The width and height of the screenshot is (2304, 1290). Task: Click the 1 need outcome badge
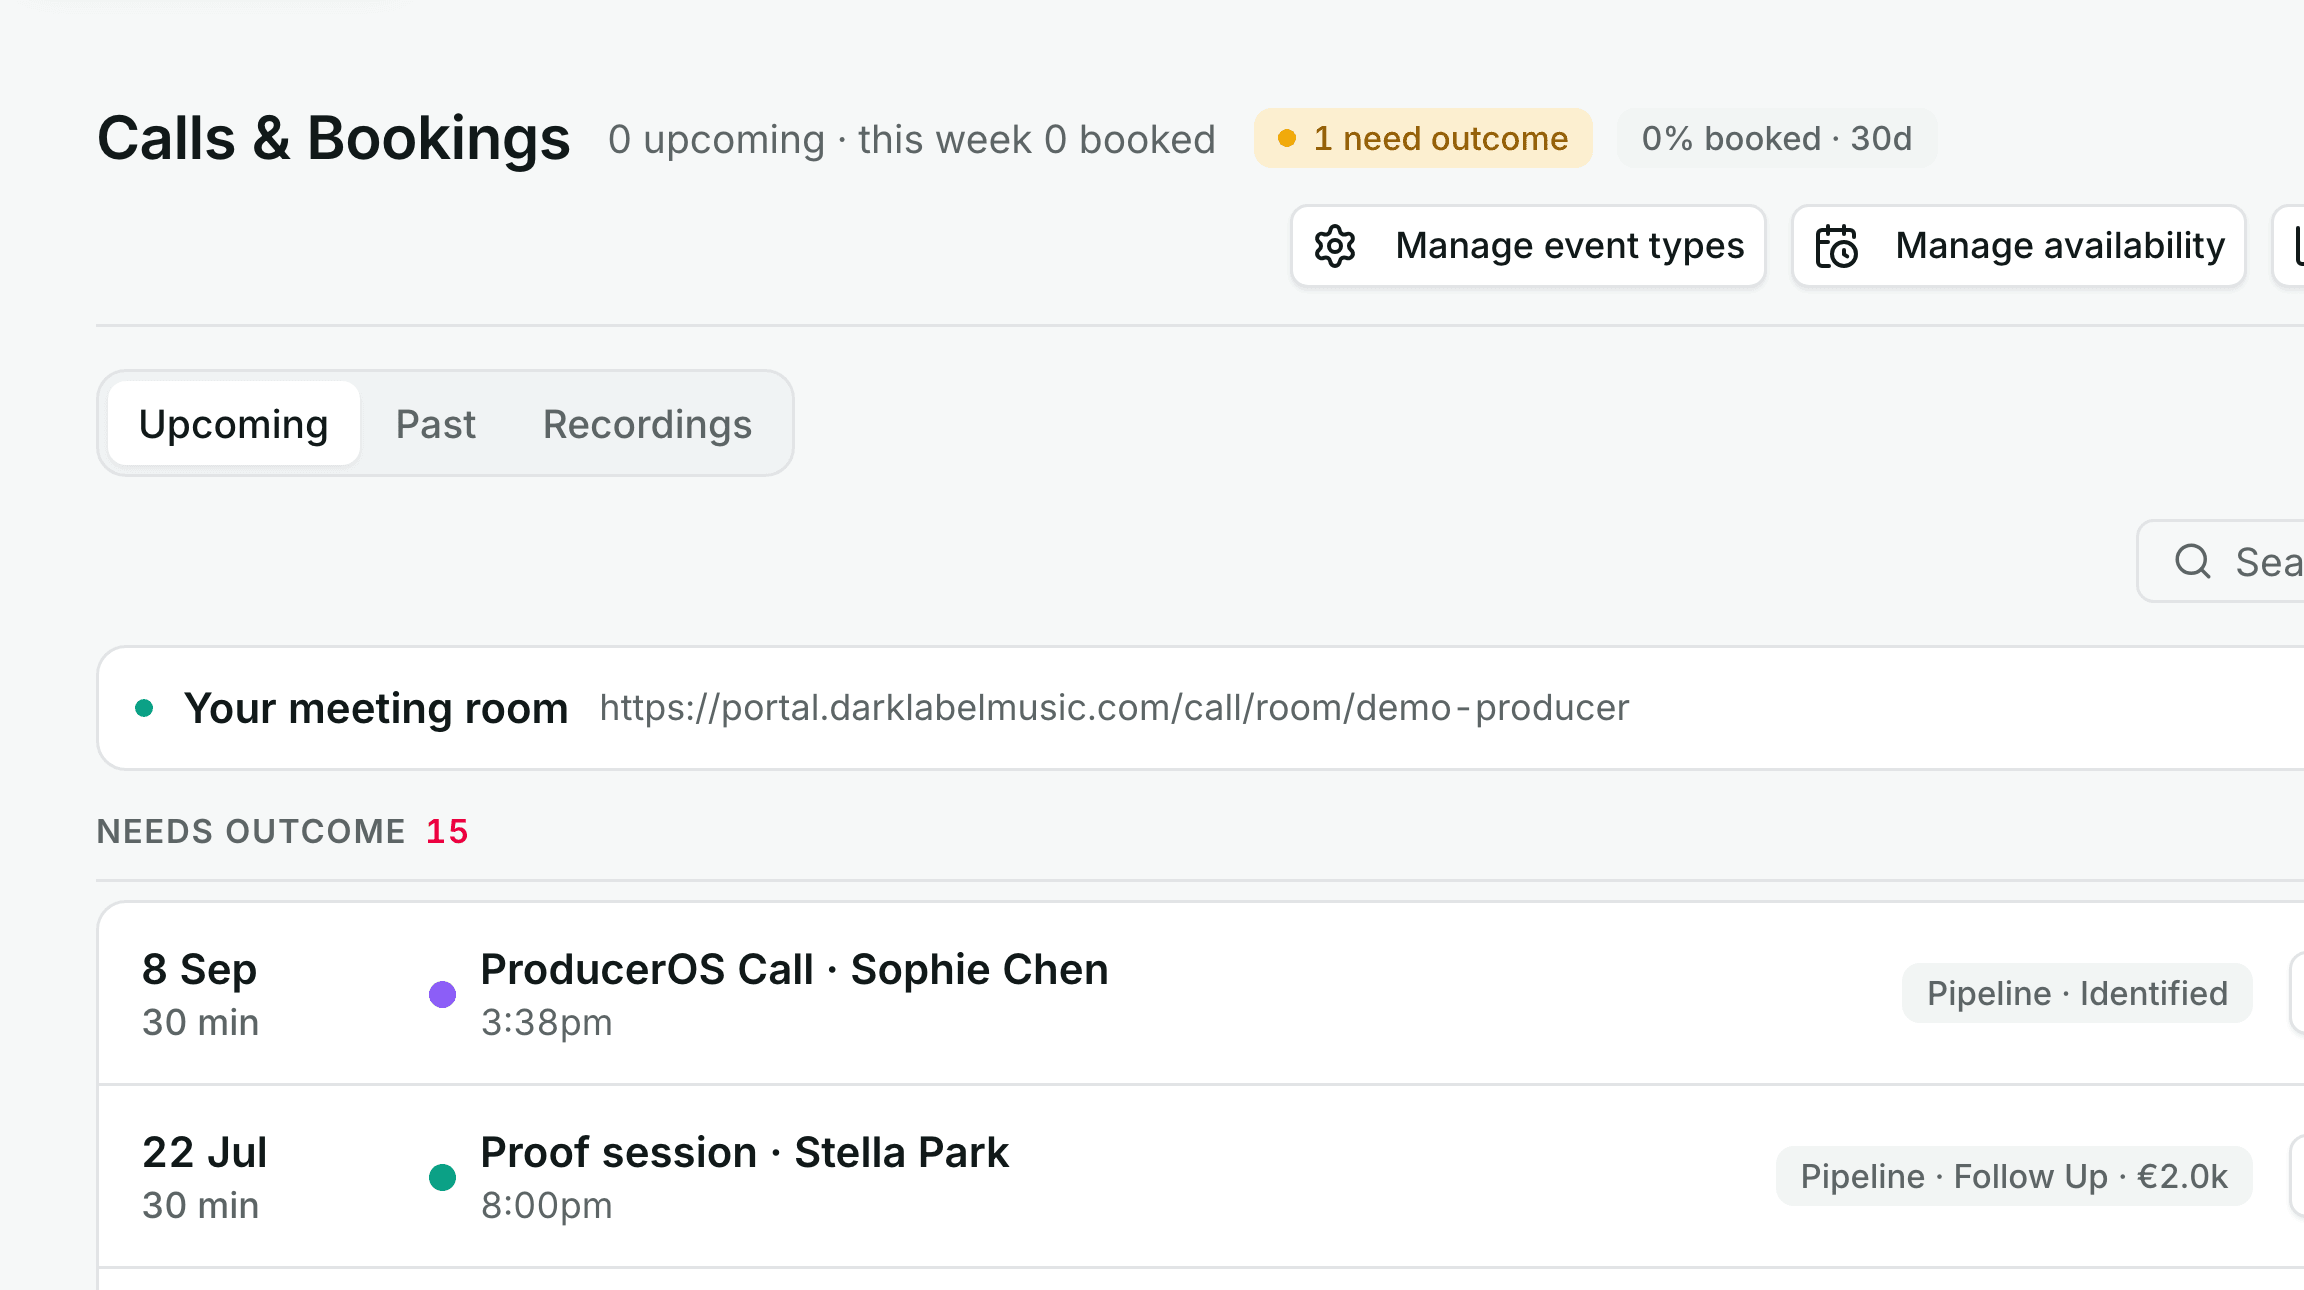click(1423, 138)
